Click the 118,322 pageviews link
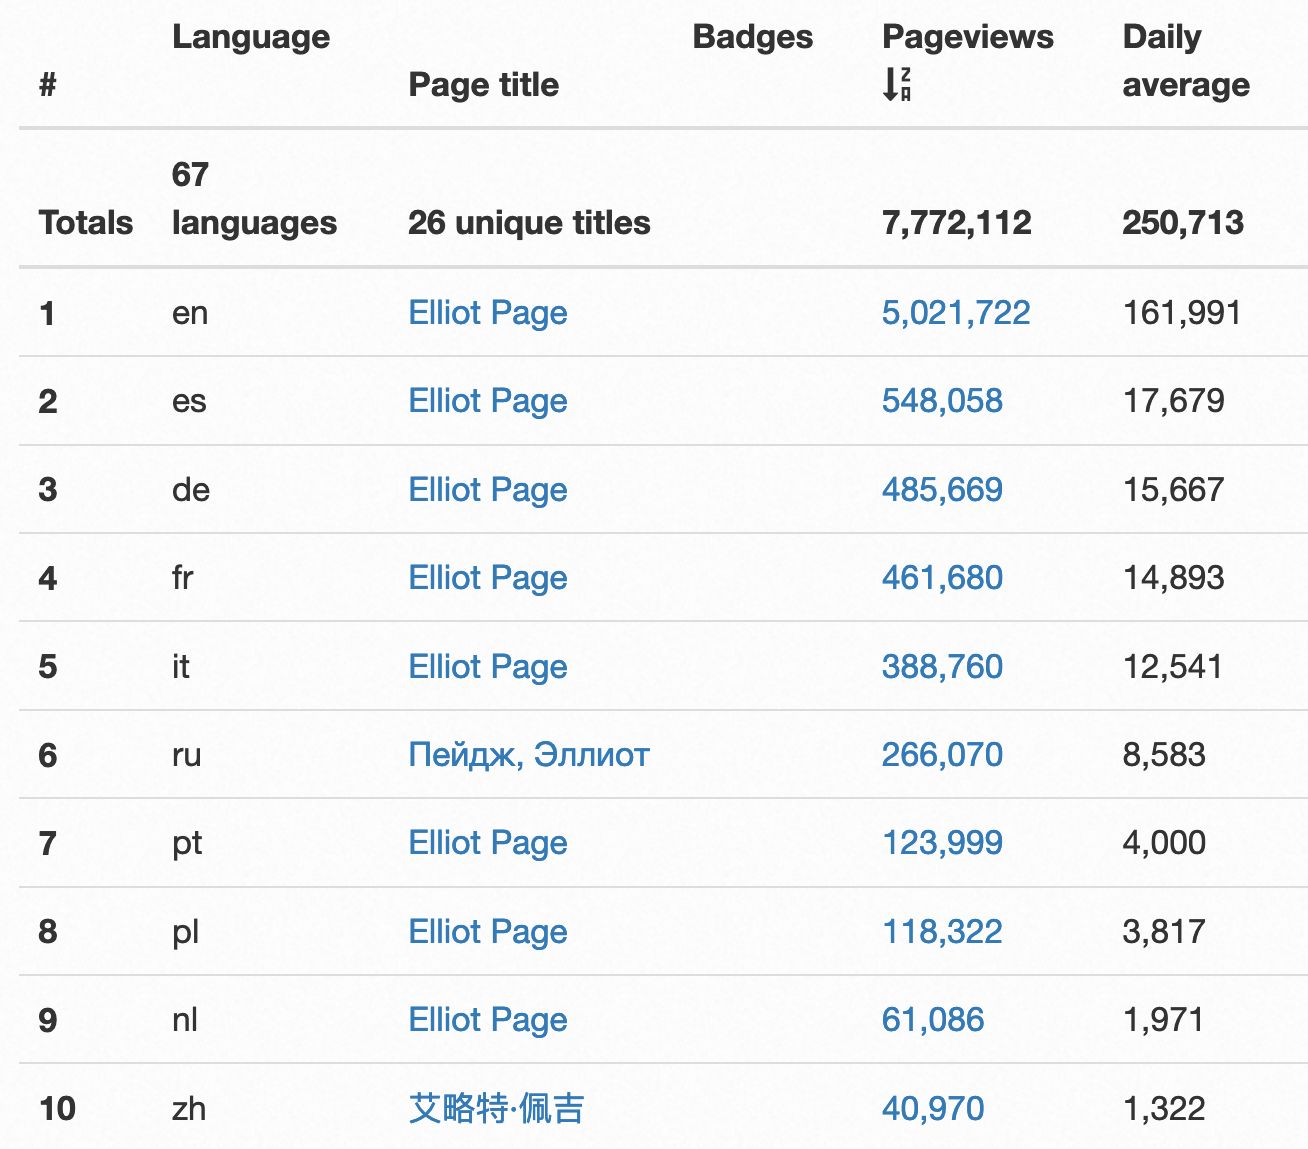The width and height of the screenshot is (1308, 1149). click(942, 932)
